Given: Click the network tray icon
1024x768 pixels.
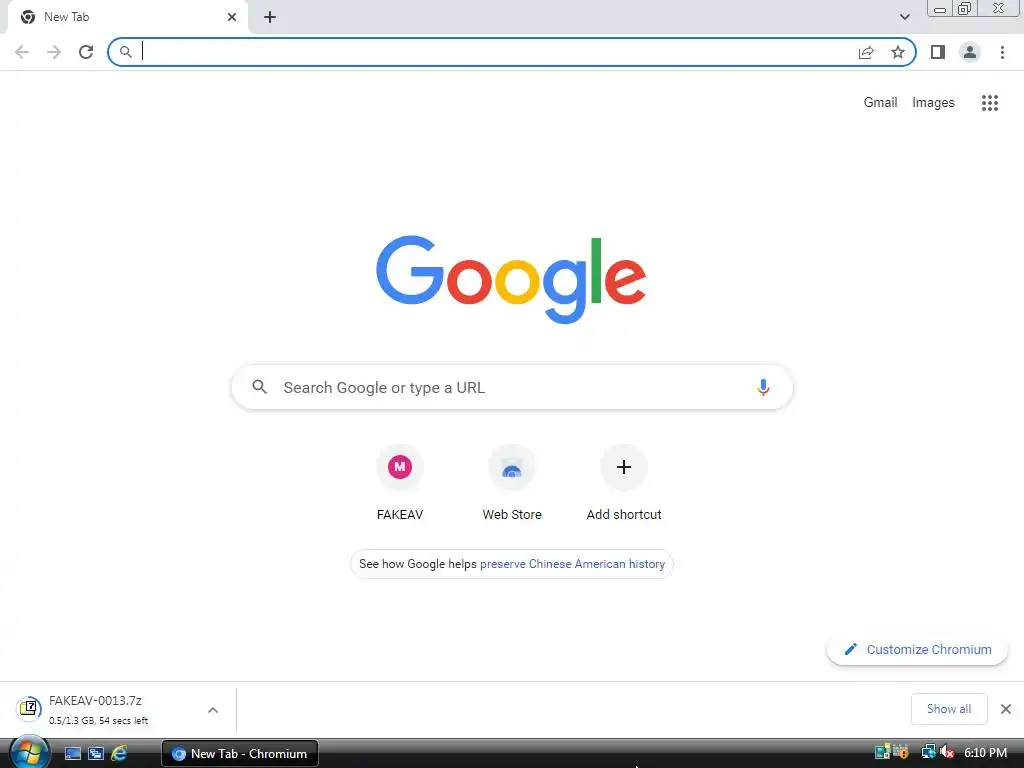Looking at the screenshot, I should coord(928,752).
